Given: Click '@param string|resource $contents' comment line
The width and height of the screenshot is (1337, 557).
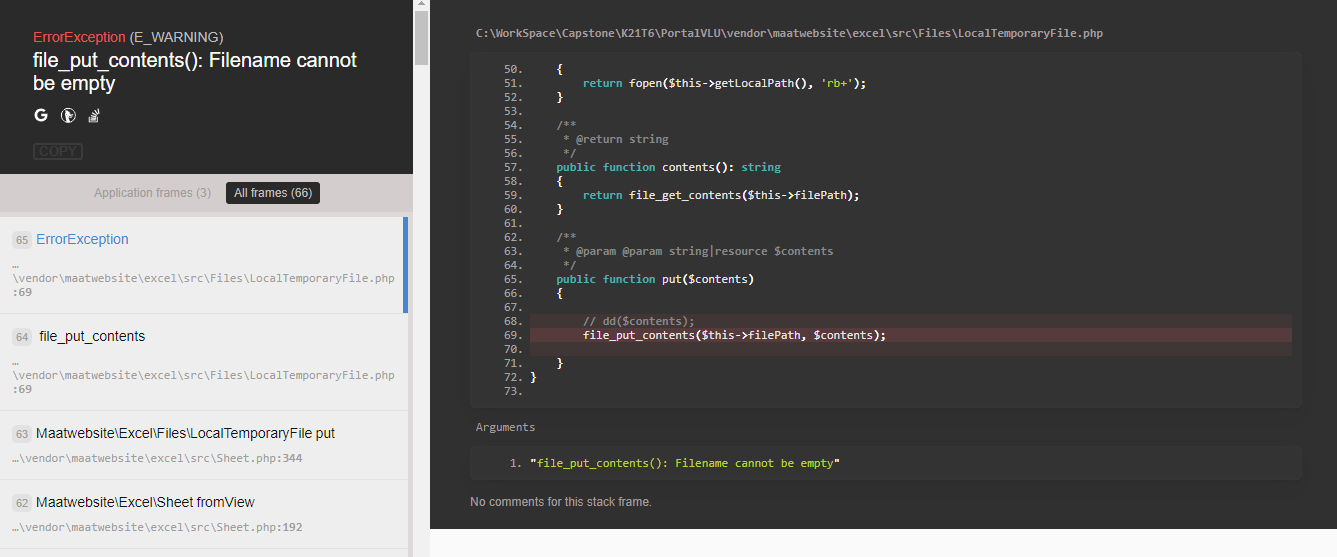Looking at the screenshot, I should tap(698, 251).
